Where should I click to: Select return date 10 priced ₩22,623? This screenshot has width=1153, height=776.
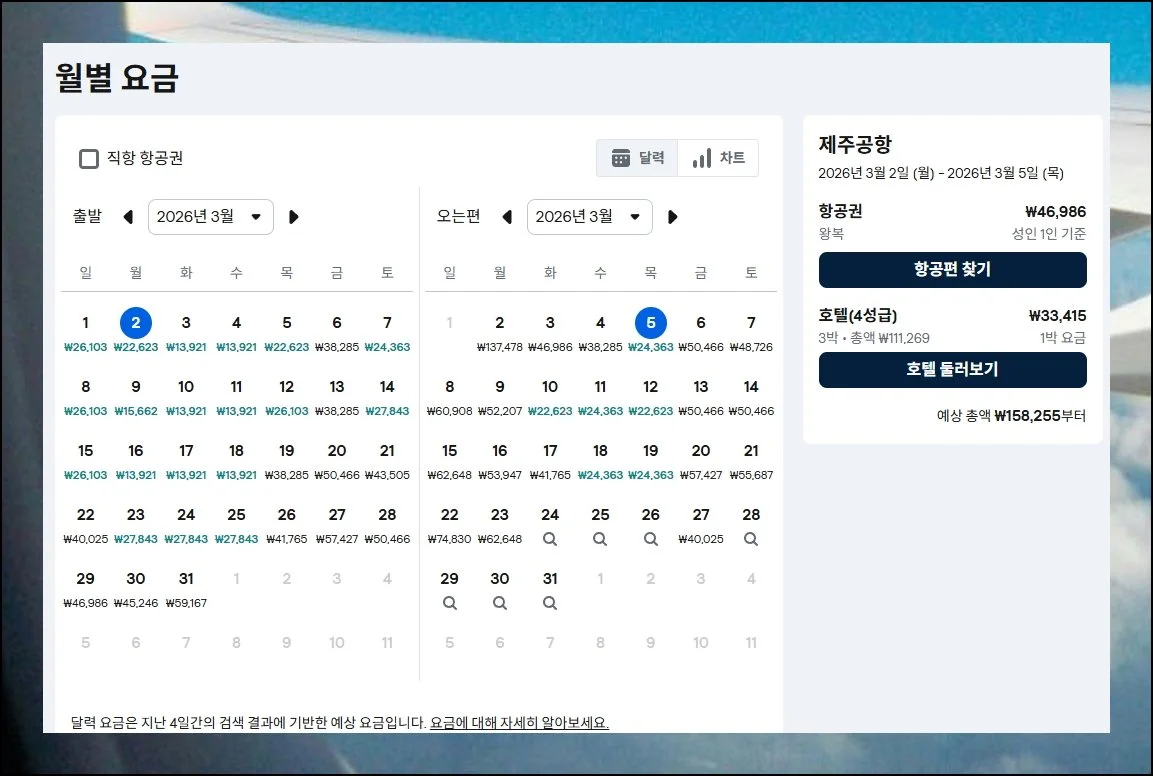pyautogui.click(x=550, y=396)
